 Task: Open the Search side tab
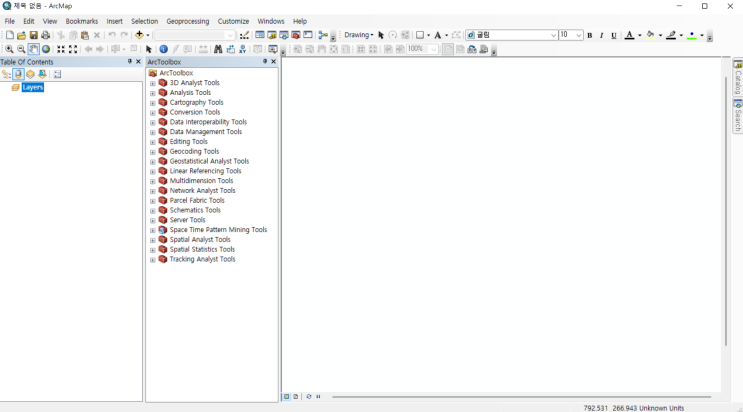(x=738, y=116)
